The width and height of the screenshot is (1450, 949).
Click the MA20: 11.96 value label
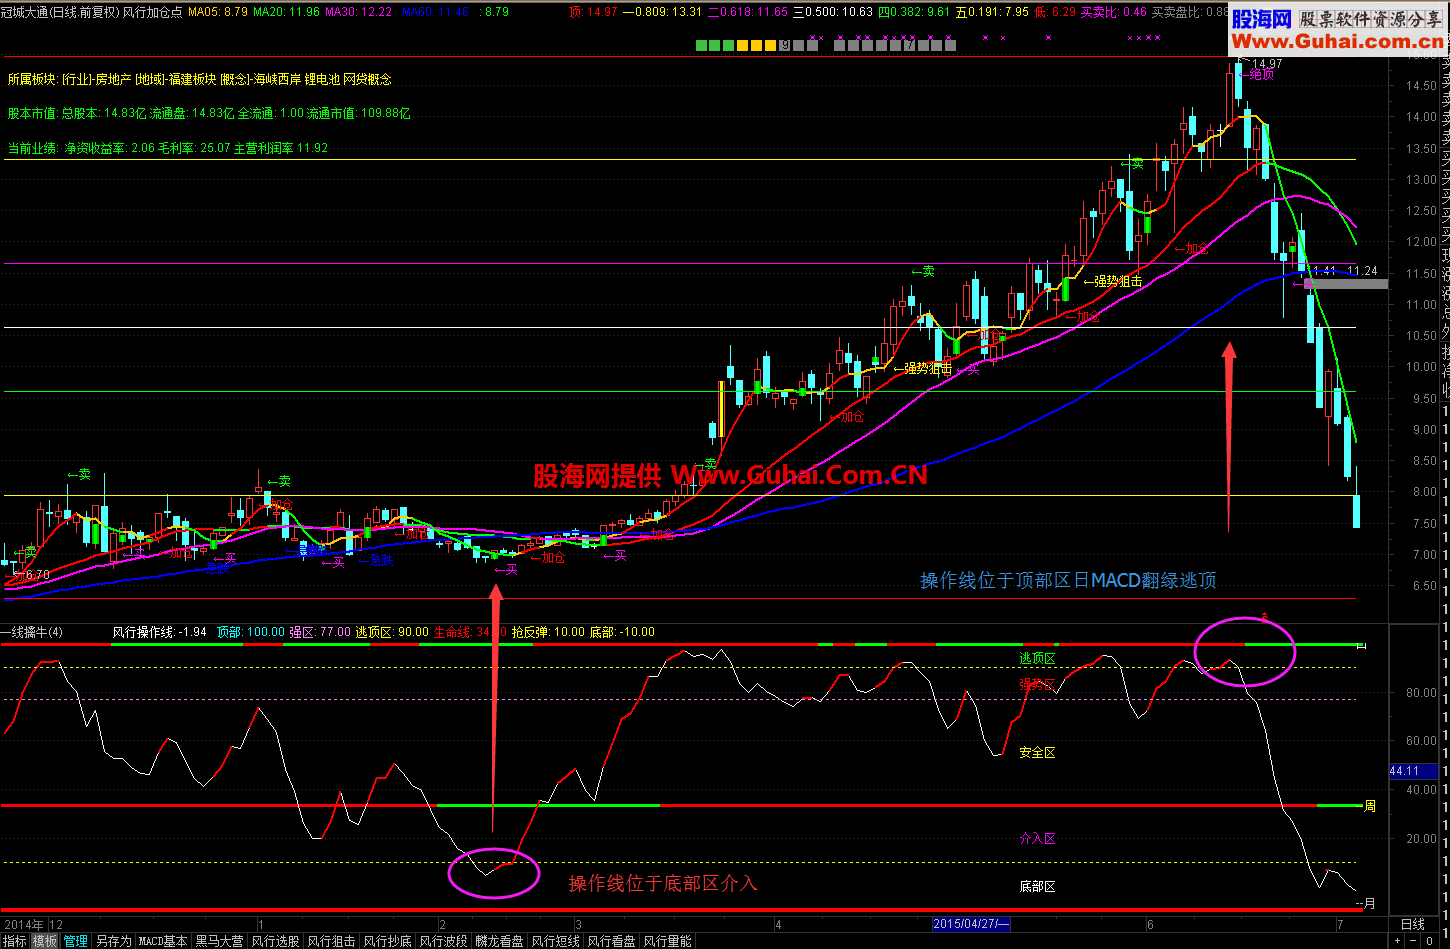[x=286, y=12]
